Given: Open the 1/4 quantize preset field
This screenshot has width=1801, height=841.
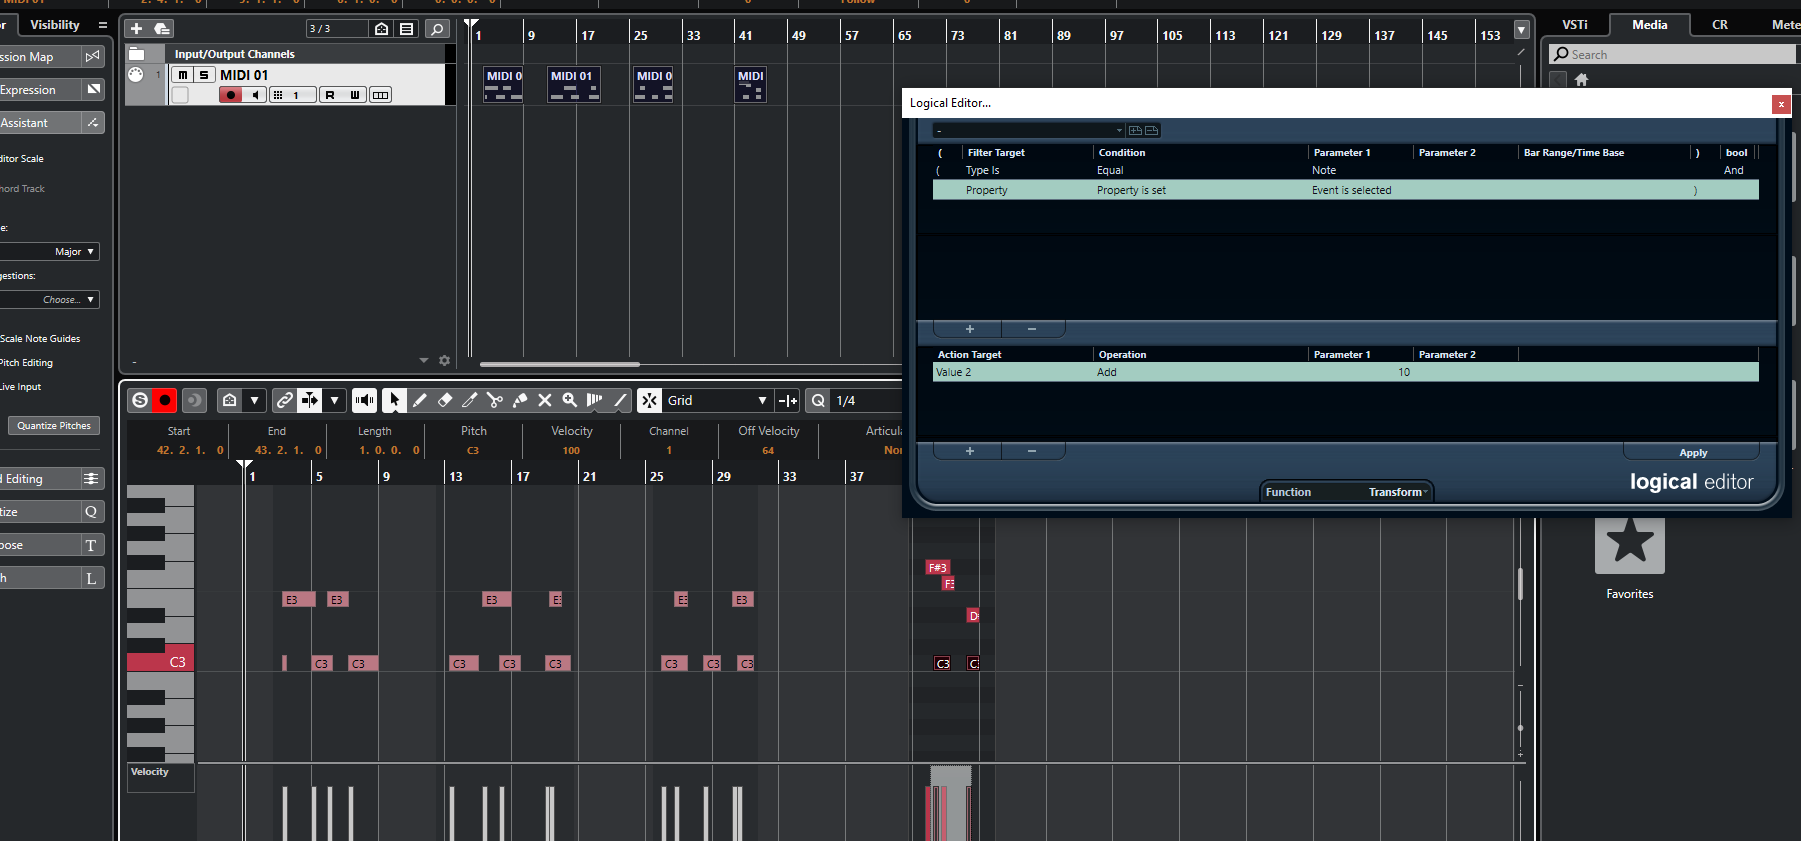Looking at the screenshot, I should click(866, 400).
